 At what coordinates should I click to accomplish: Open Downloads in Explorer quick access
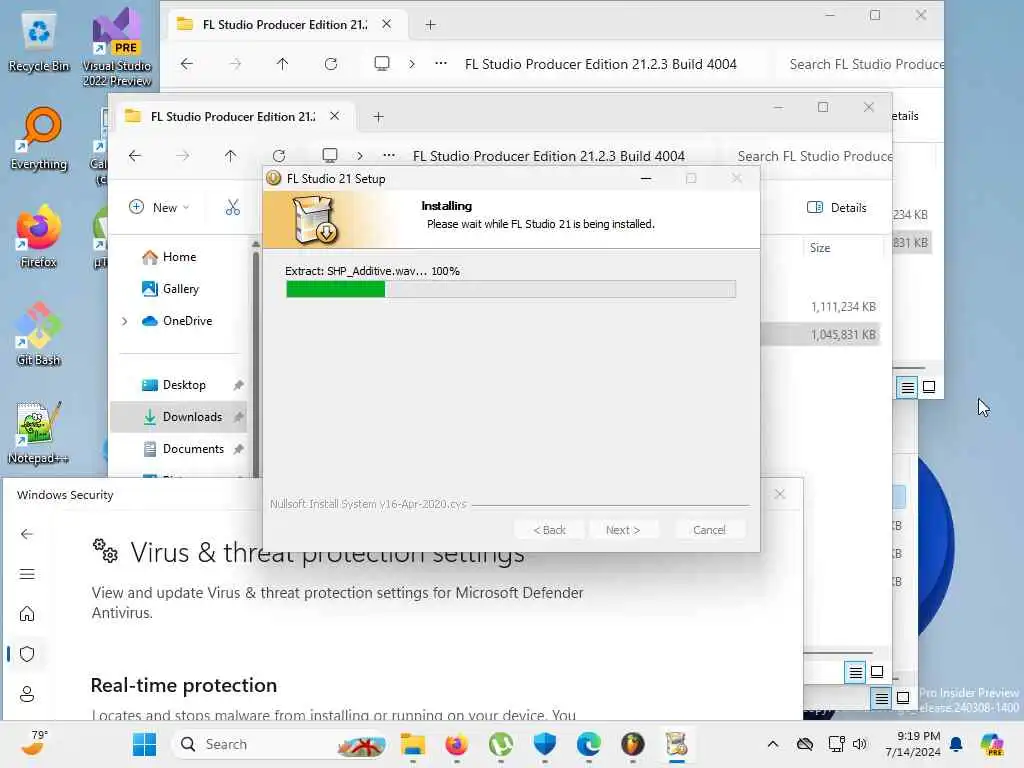tap(180, 417)
